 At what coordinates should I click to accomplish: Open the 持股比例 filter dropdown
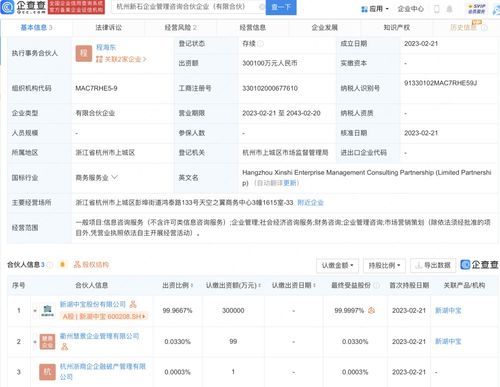(384, 265)
